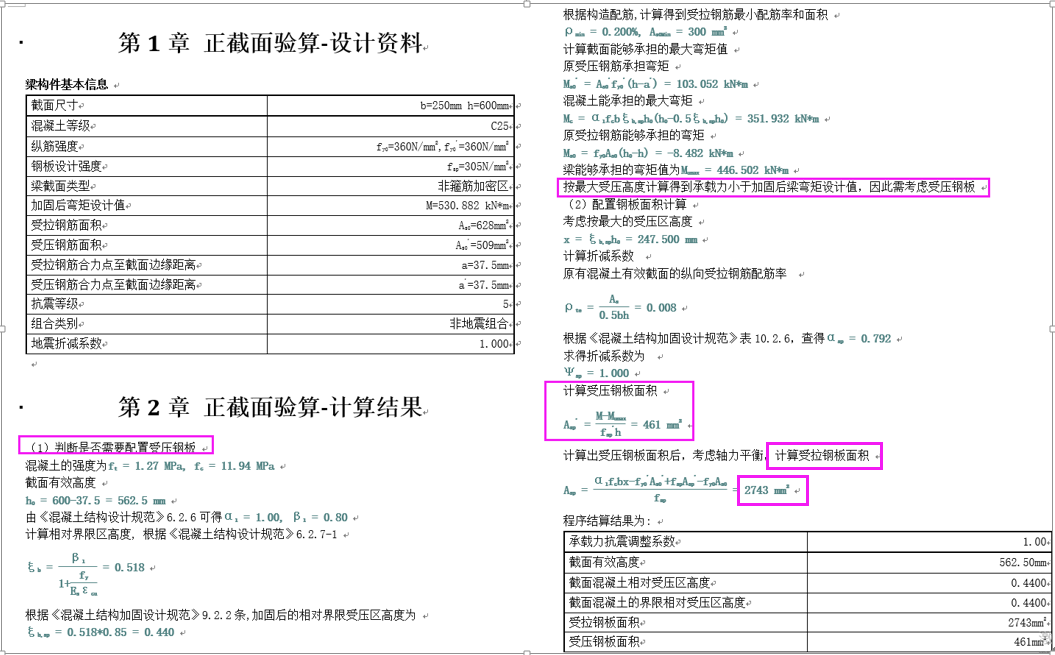Image resolution: width=1055 pixels, height=655 pixels.
Task: Click the sentence '按最大受压高度计算得到承载力小于加固后梁弯矩设计值'
Action: coord(709,187)
